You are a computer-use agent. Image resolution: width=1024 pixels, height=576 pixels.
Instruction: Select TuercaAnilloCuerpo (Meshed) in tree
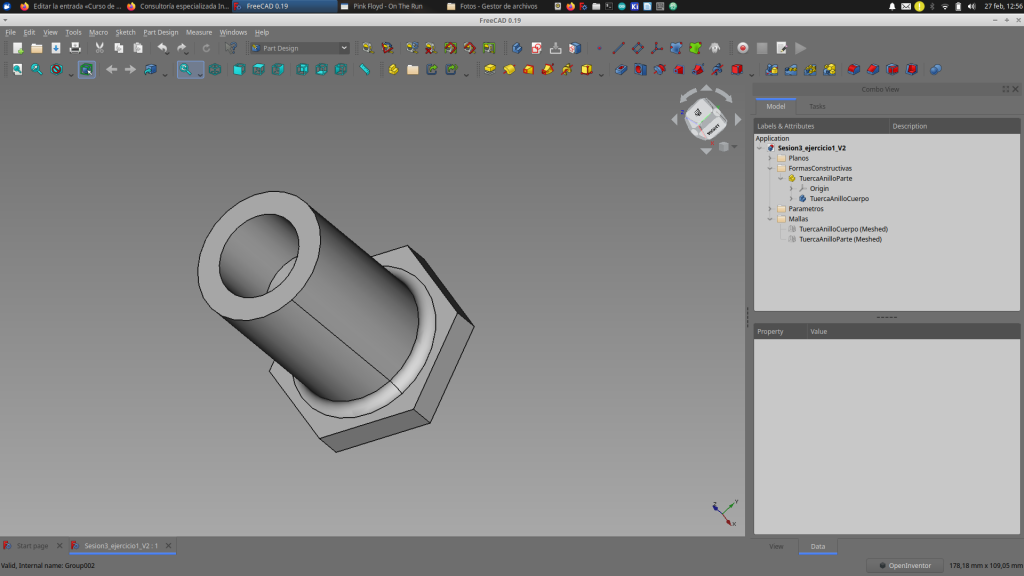(x=843, y=229)
